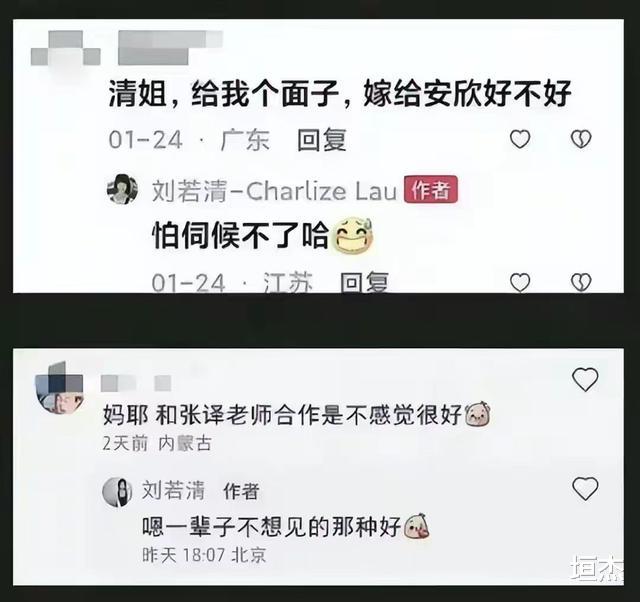Viewport: 640px width, 602px height.
Task: Like the 清姐 marriage comment with heart icon
Action: coord(520,139)
